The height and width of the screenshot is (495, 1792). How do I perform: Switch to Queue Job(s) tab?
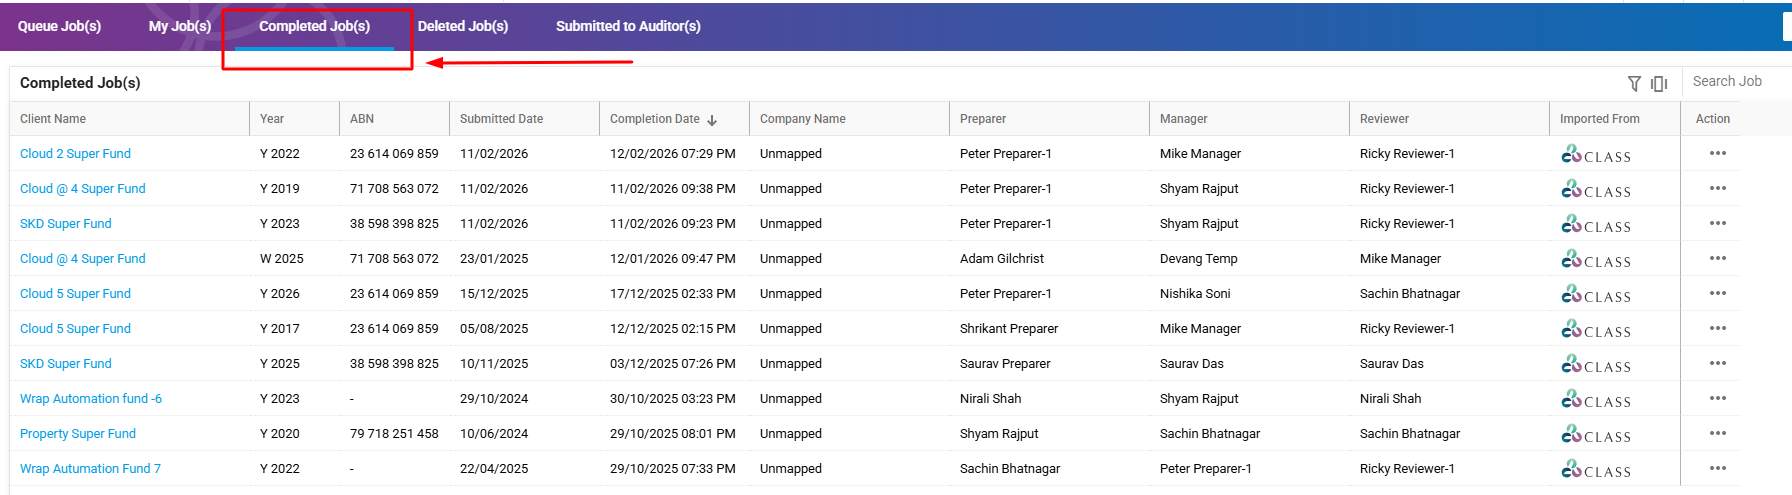59,26
